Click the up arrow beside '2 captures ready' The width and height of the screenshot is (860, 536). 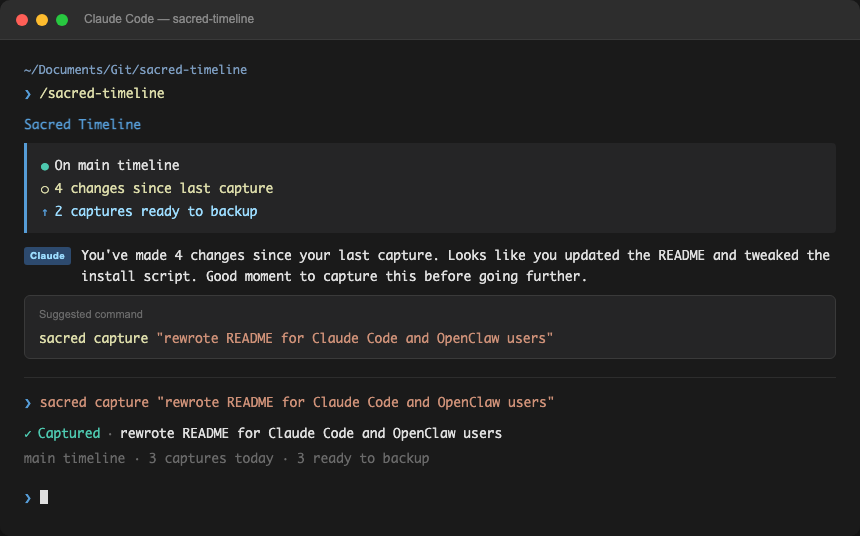(45, 212)
